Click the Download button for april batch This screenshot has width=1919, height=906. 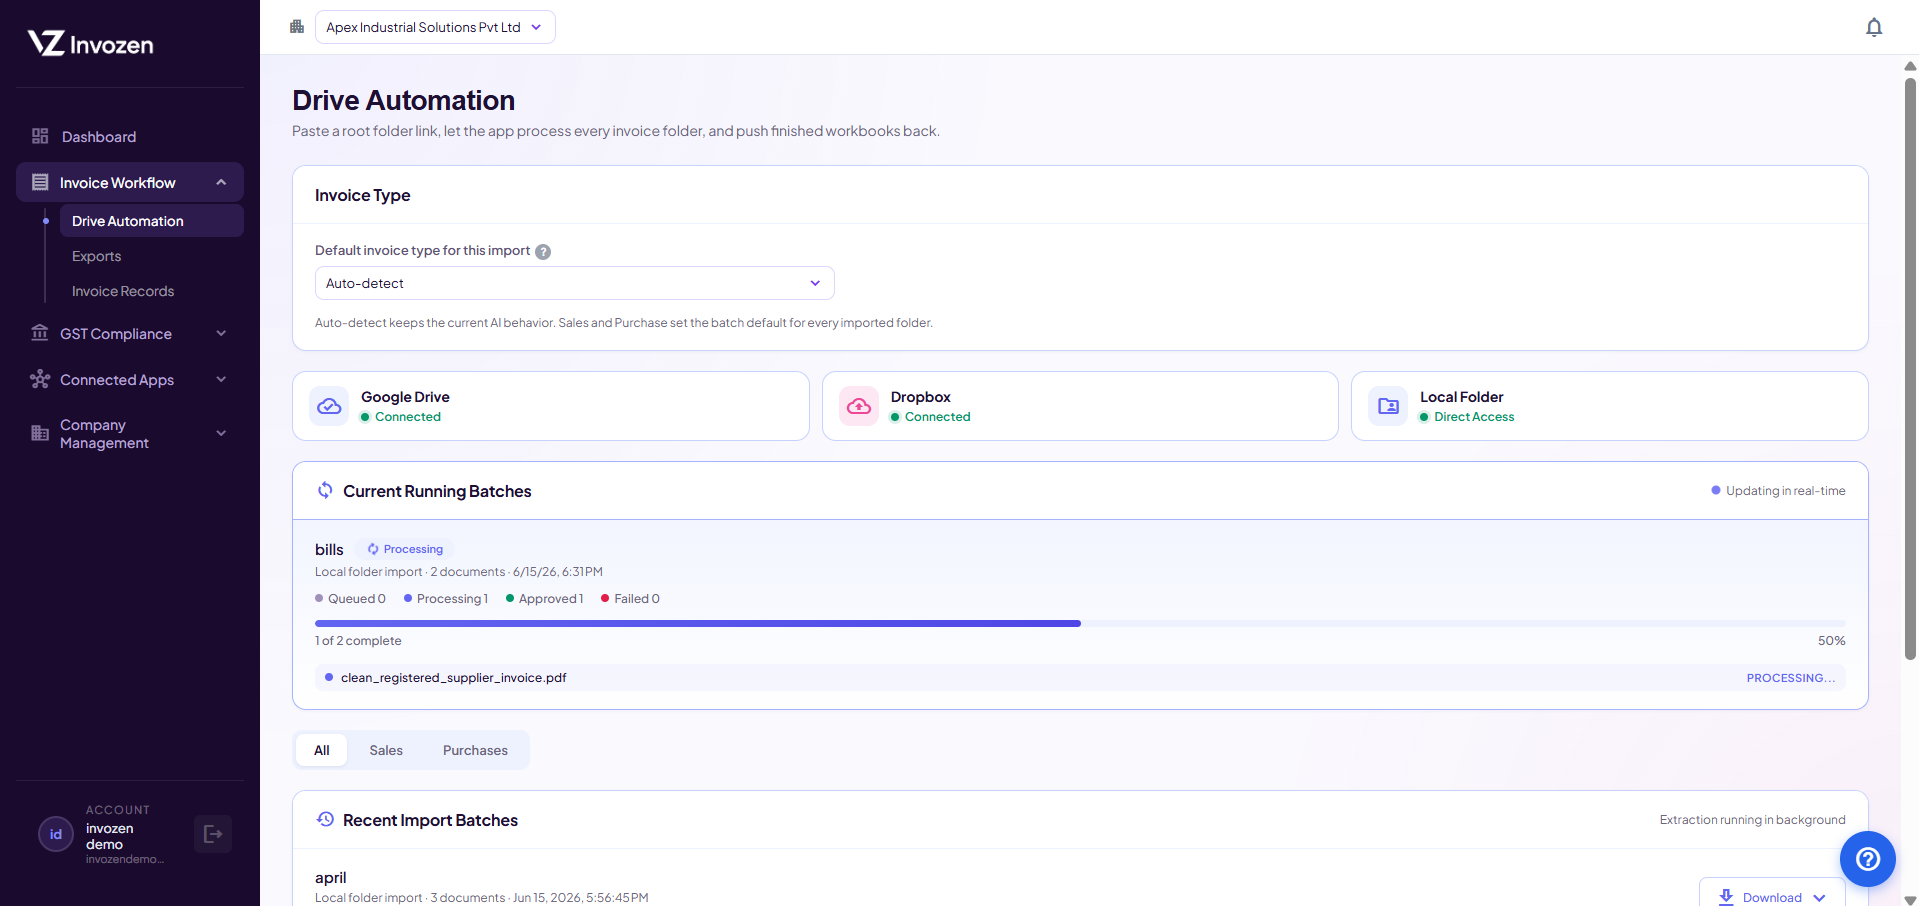pos(1772,894)
